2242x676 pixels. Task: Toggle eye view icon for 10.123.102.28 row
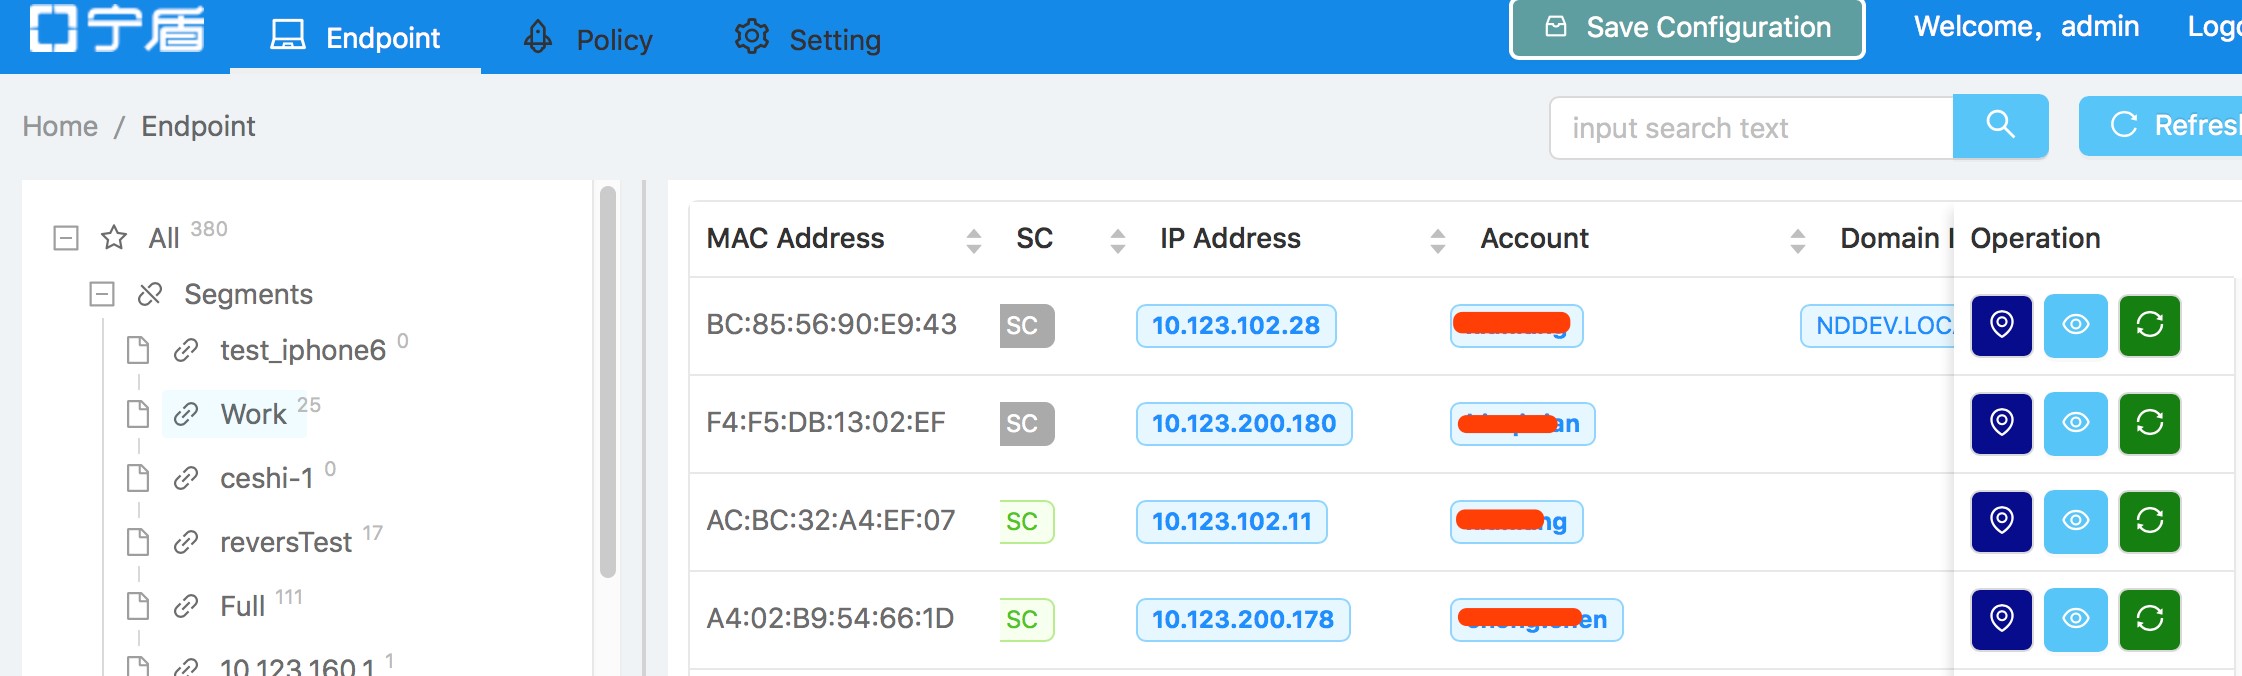pyautogui.click(x=2076, y=326)
